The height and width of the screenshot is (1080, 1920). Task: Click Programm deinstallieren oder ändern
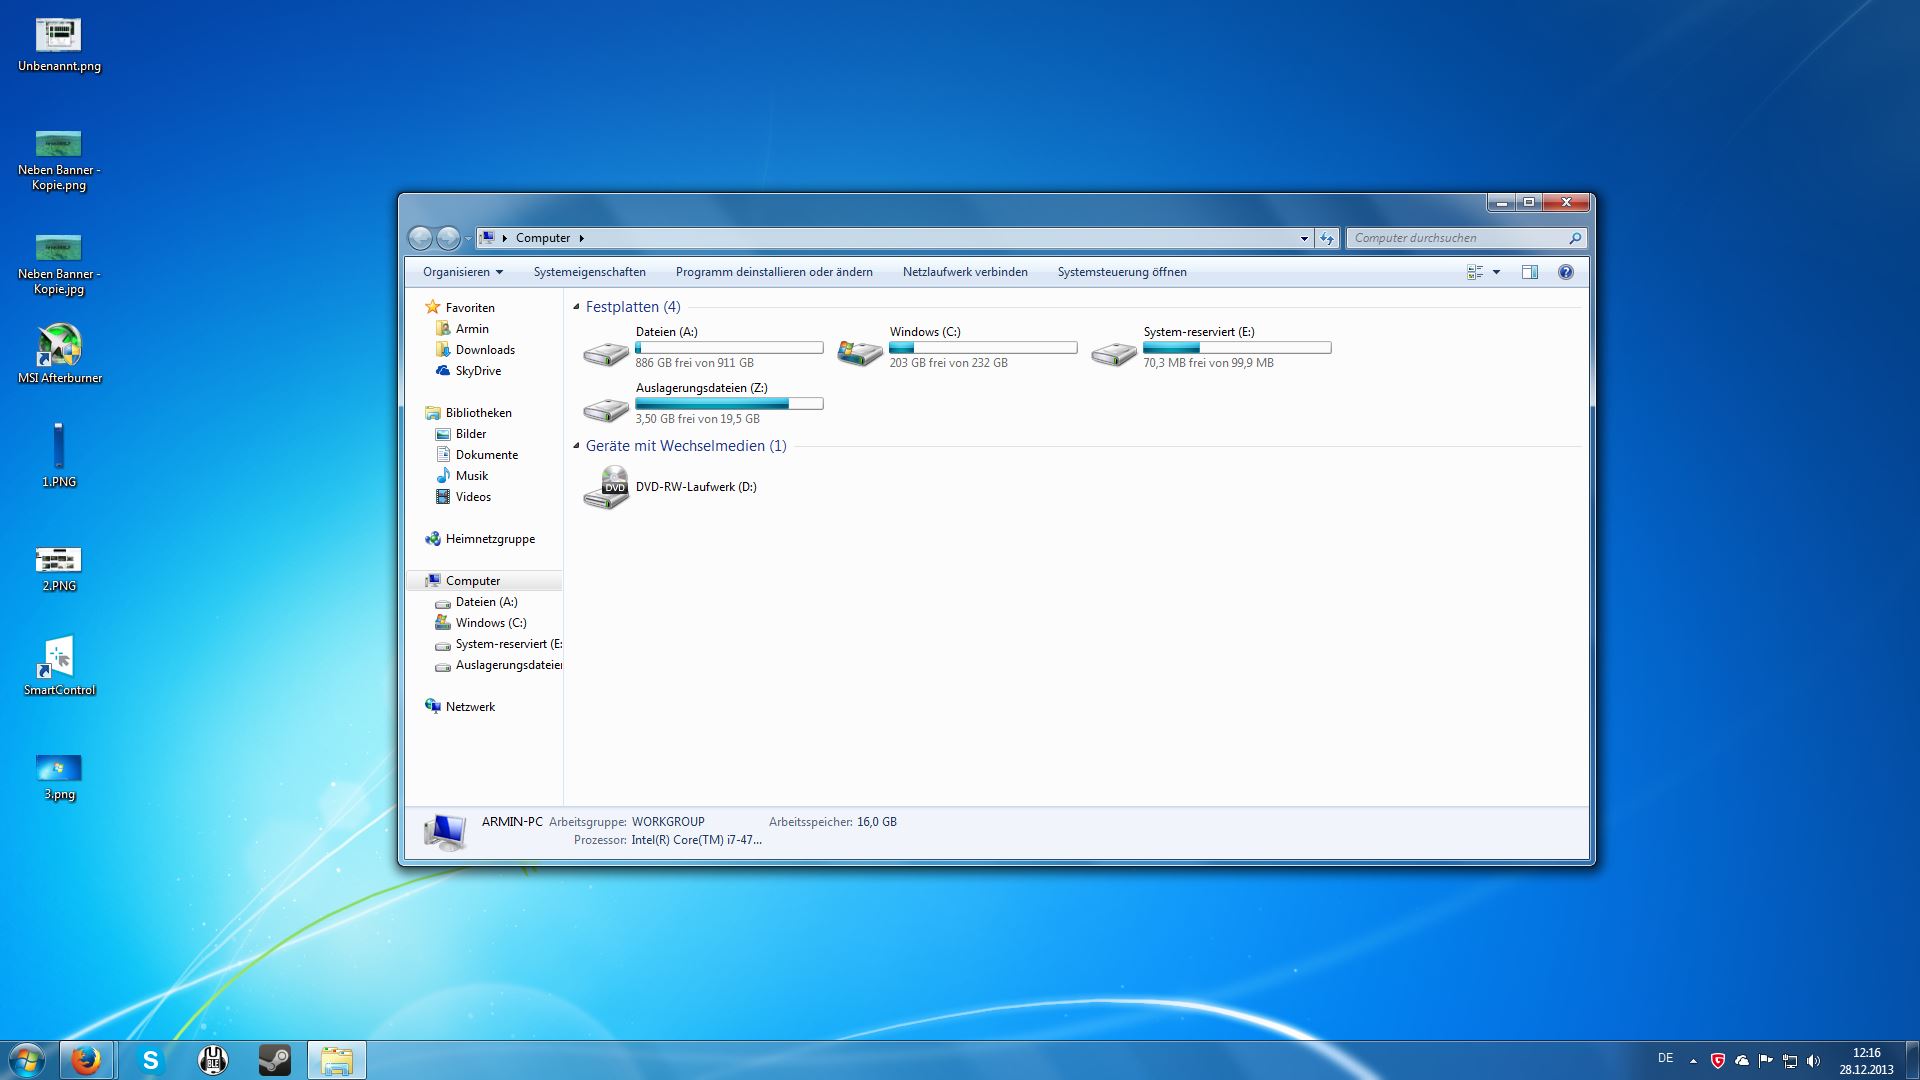click(774, 272)
